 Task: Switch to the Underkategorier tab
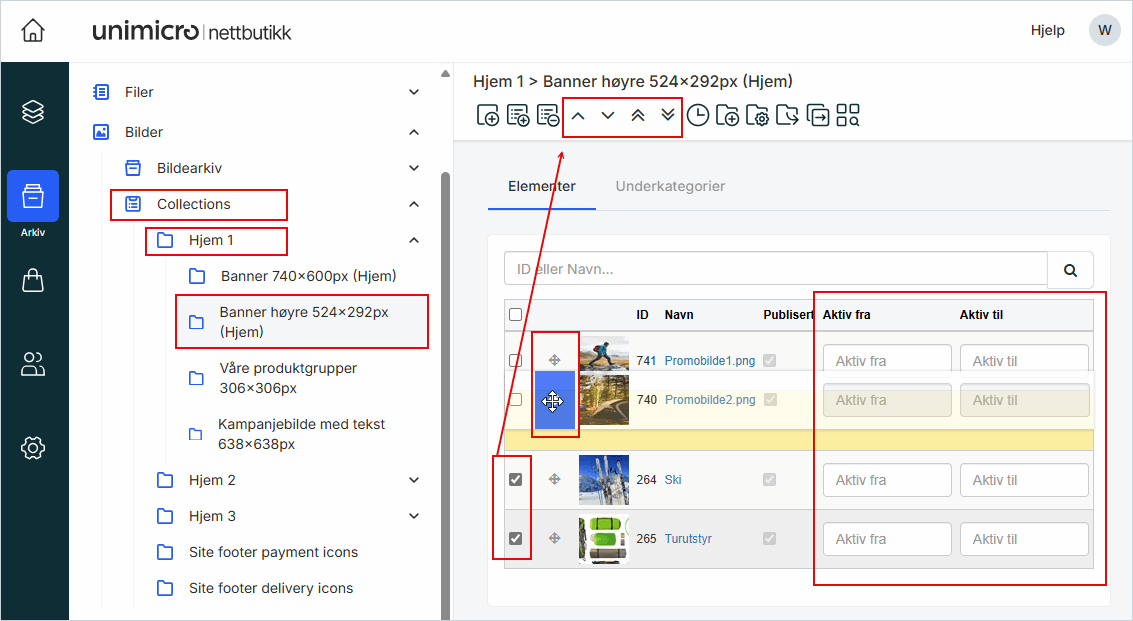[x=670, y=186]
